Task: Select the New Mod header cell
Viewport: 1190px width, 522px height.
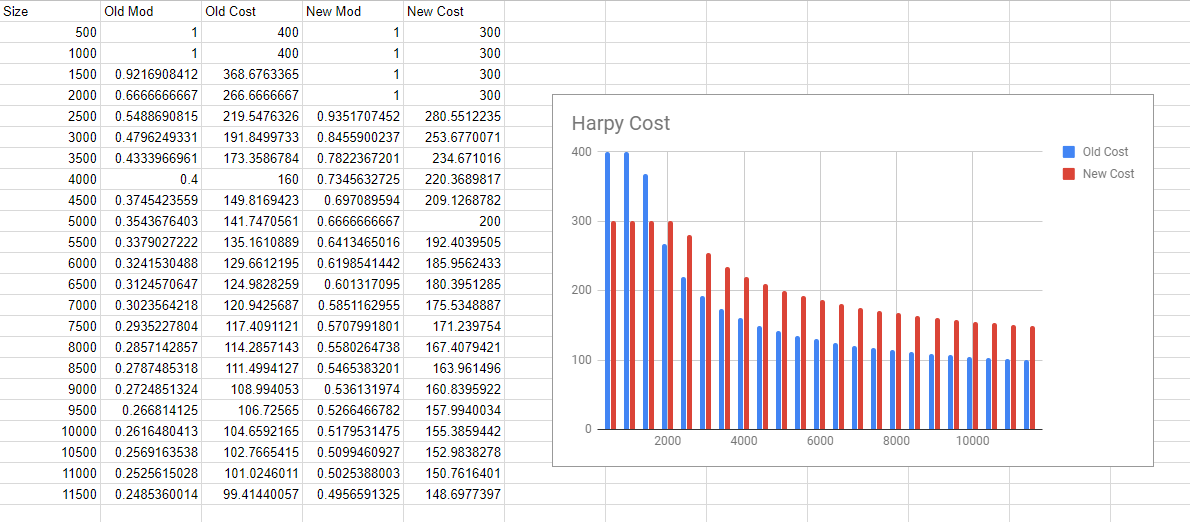Action: coord(353,11)
